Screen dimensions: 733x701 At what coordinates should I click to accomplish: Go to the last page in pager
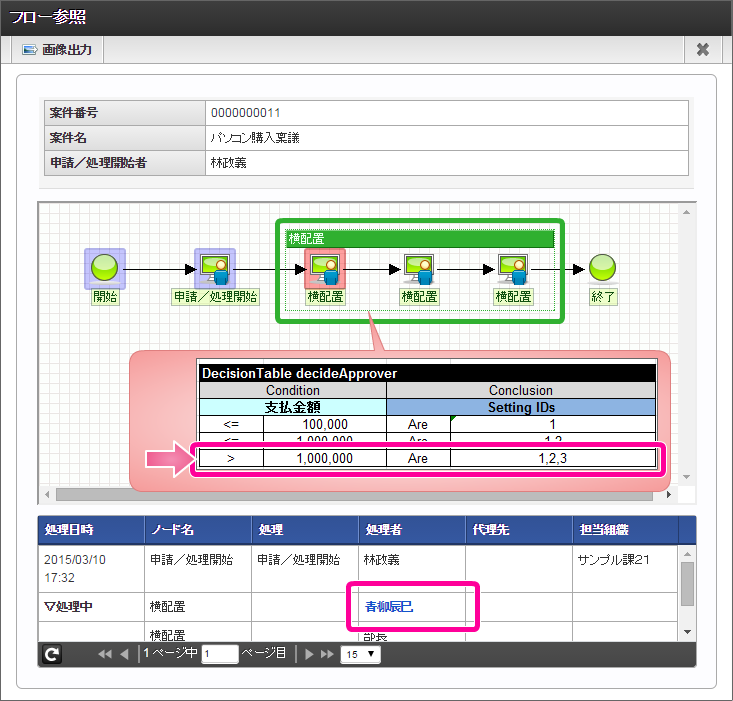[x=327, y=654]
